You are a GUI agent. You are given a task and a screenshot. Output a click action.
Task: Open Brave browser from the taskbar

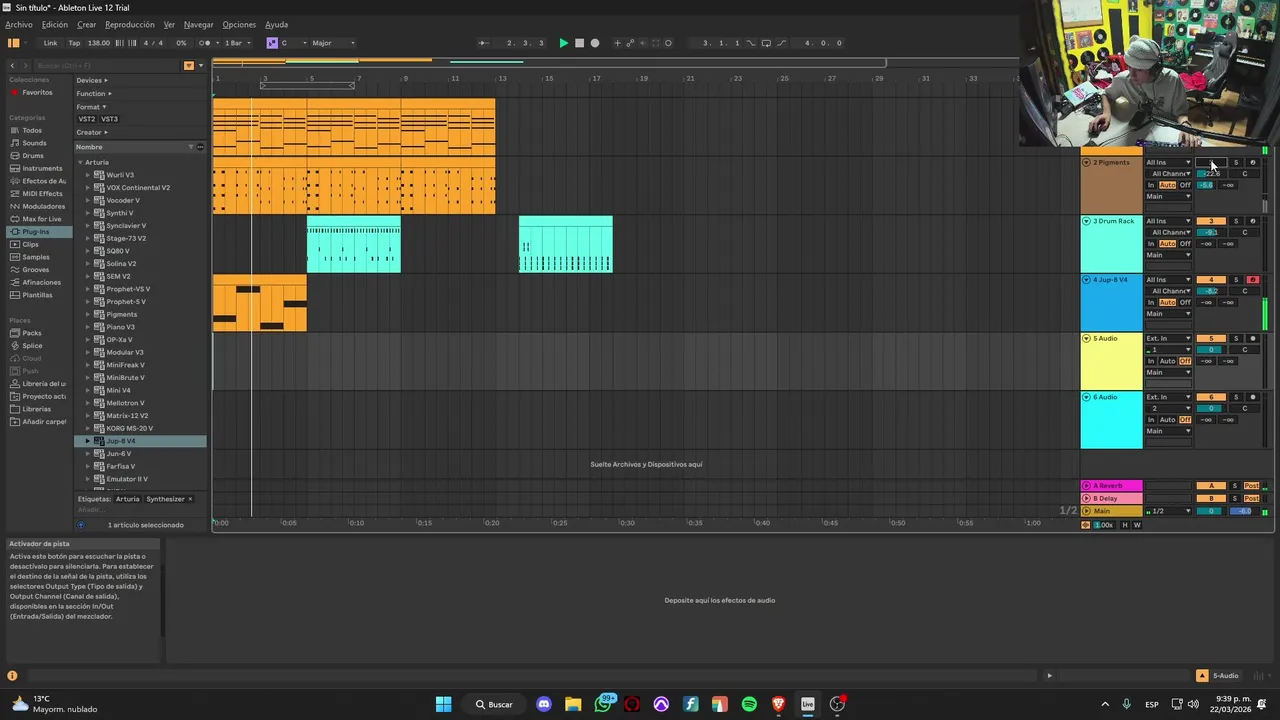tap(778, 704)
